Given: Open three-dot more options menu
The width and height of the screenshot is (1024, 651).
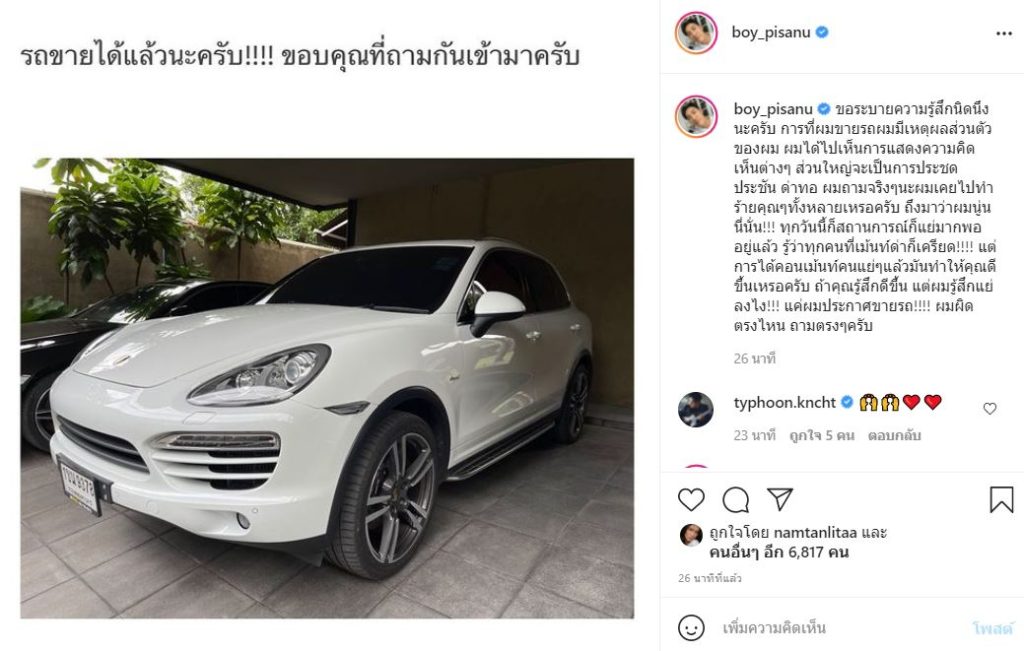Looking at the screenshot, I should [x=1004, y=33].
